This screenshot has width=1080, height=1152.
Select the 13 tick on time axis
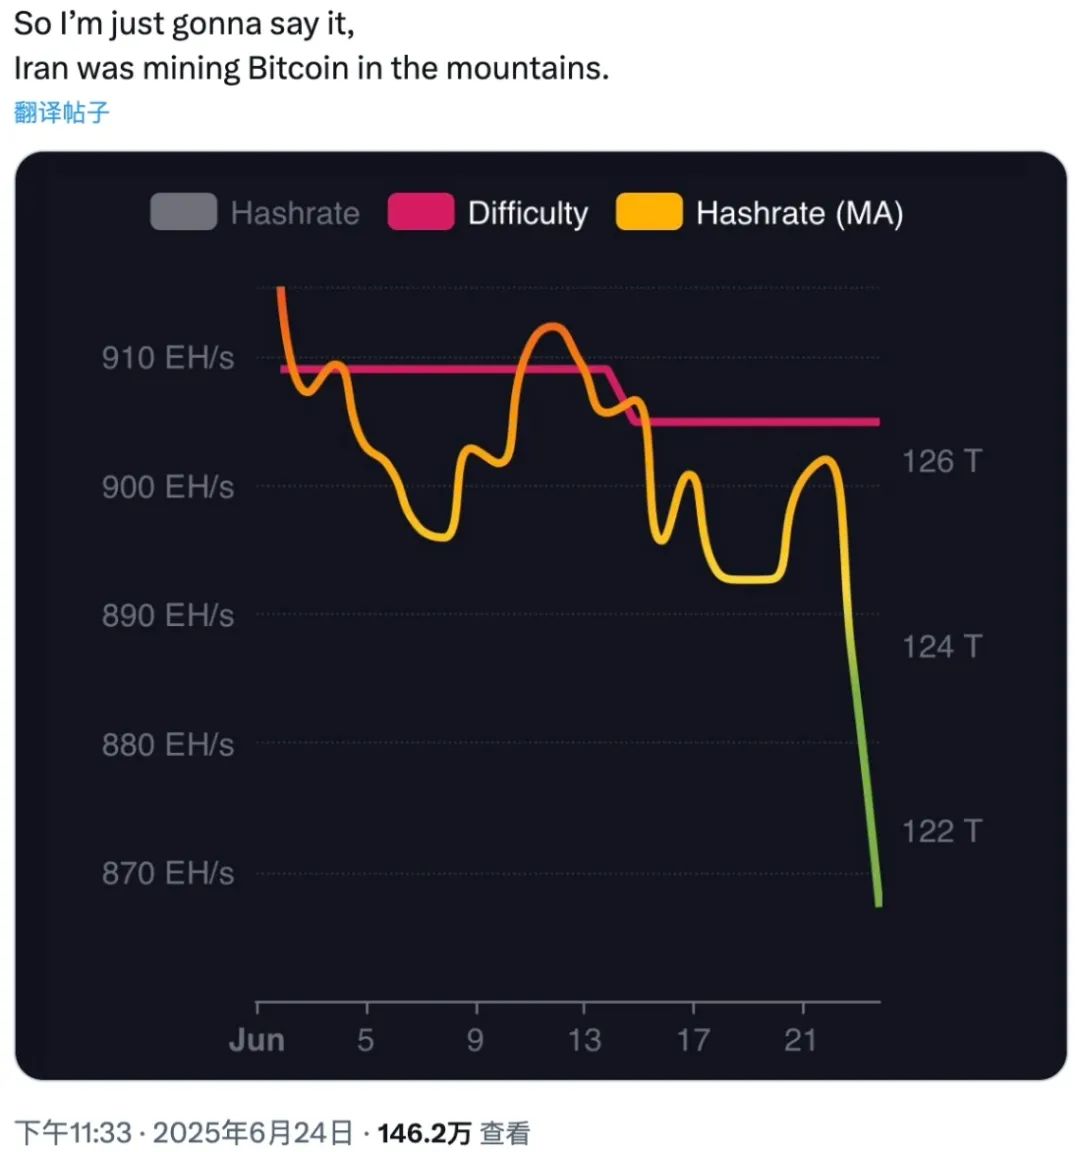coord(584,1040)
